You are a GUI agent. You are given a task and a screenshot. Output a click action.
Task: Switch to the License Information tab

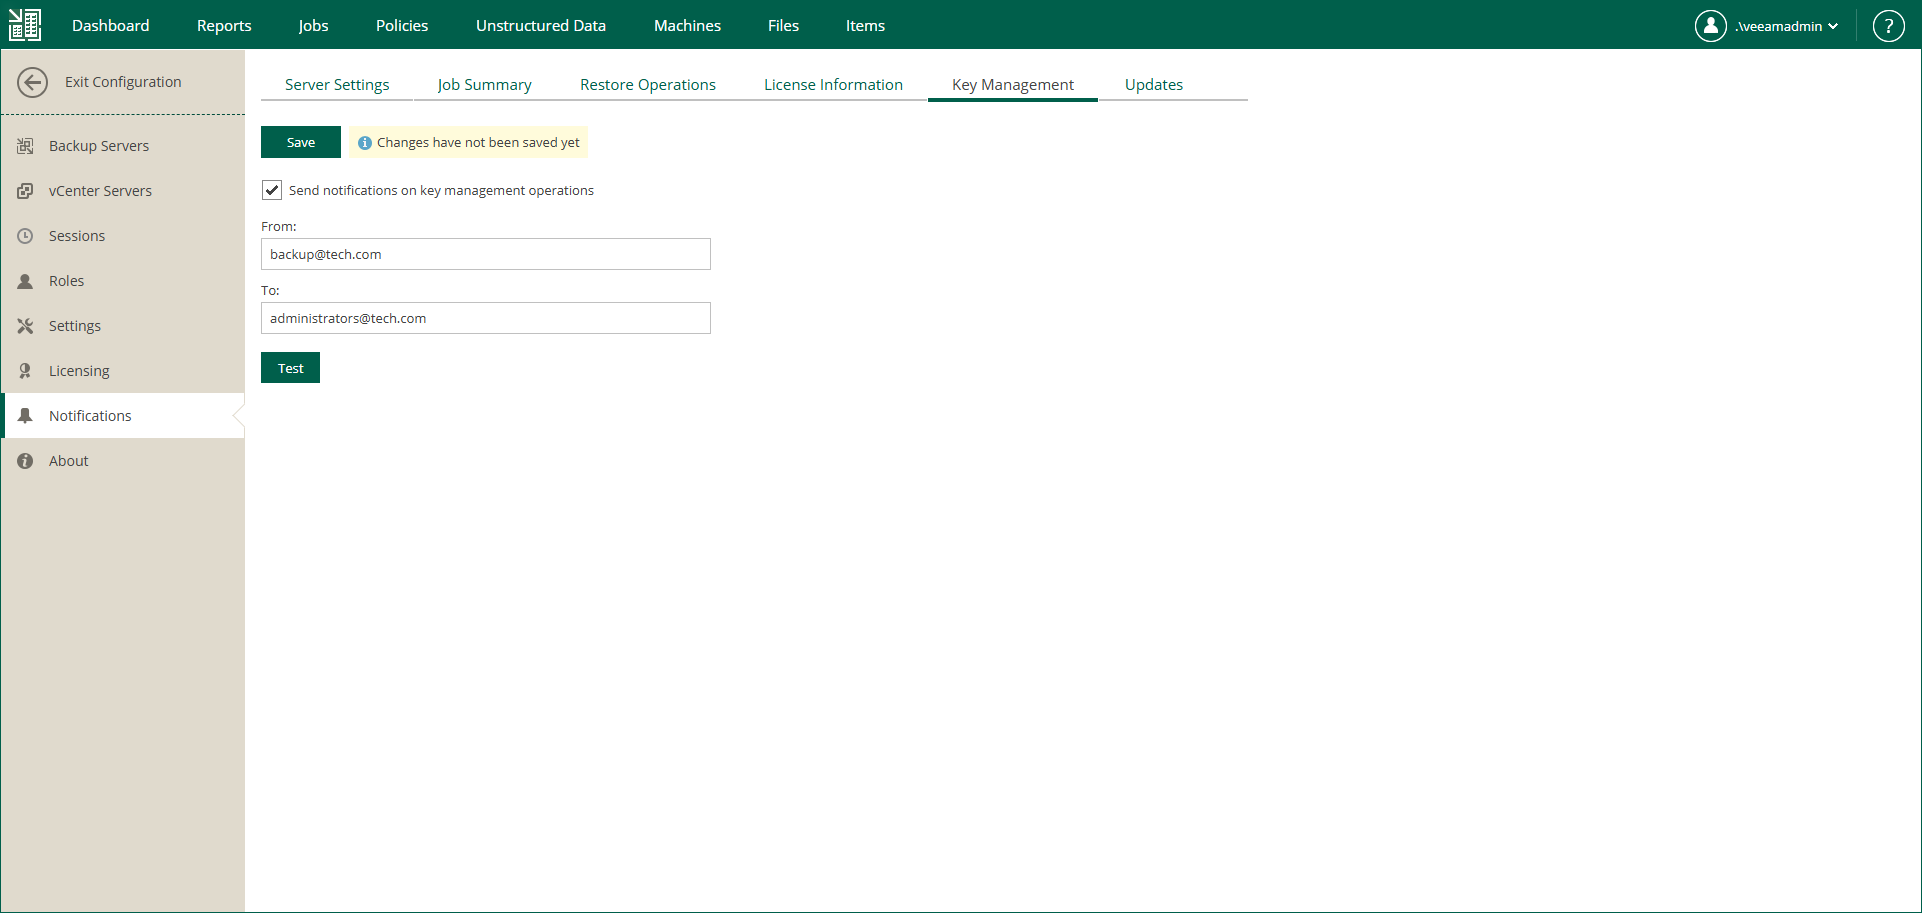coord(833,85)
